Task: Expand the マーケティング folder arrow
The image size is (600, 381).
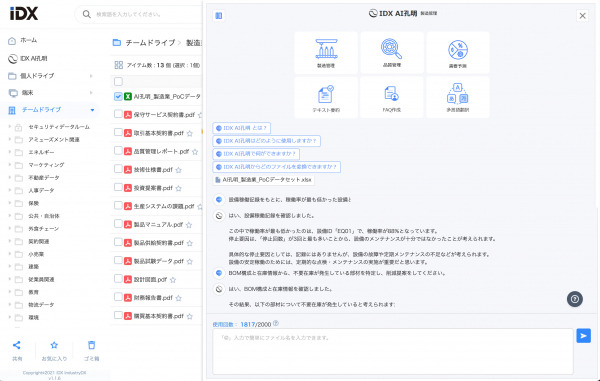Action: (x=10, y=165)
